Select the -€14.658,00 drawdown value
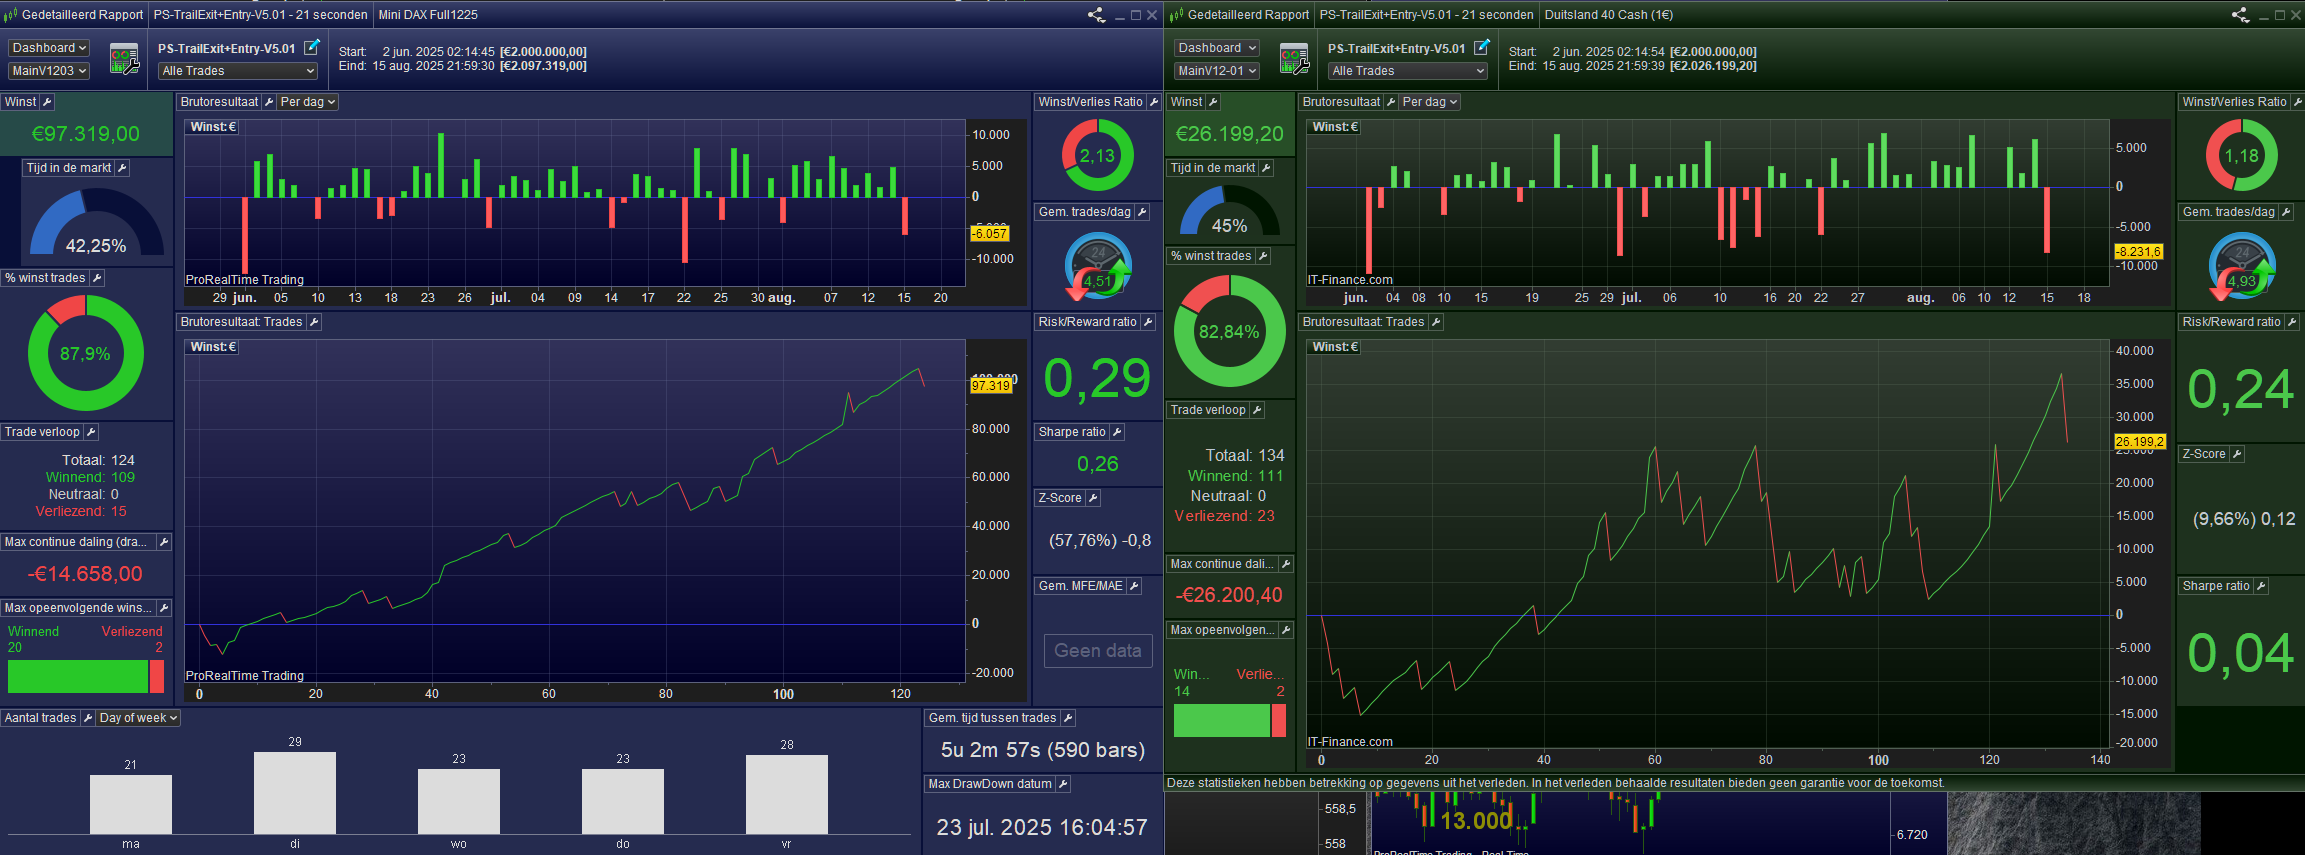Screen dimensions: 2305x855 [85, 574]
